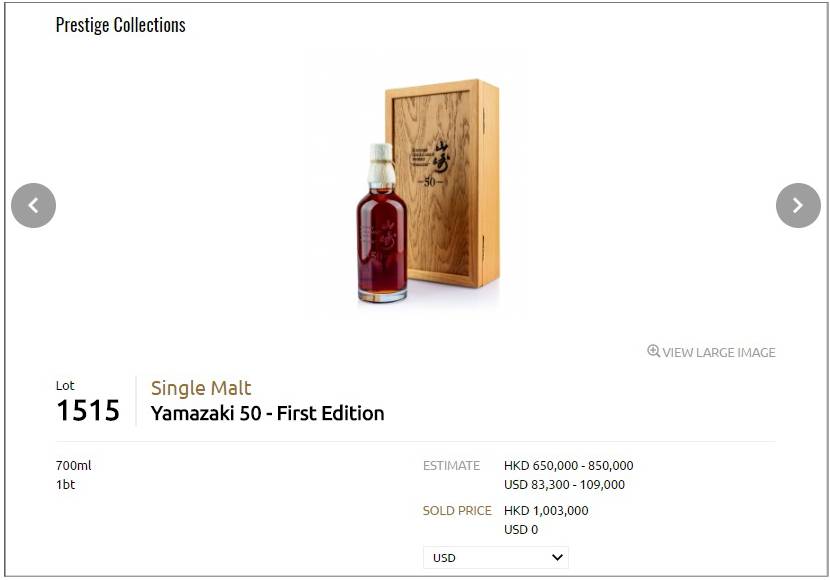Click the Single Malt category label

click(x=201, y=388)
